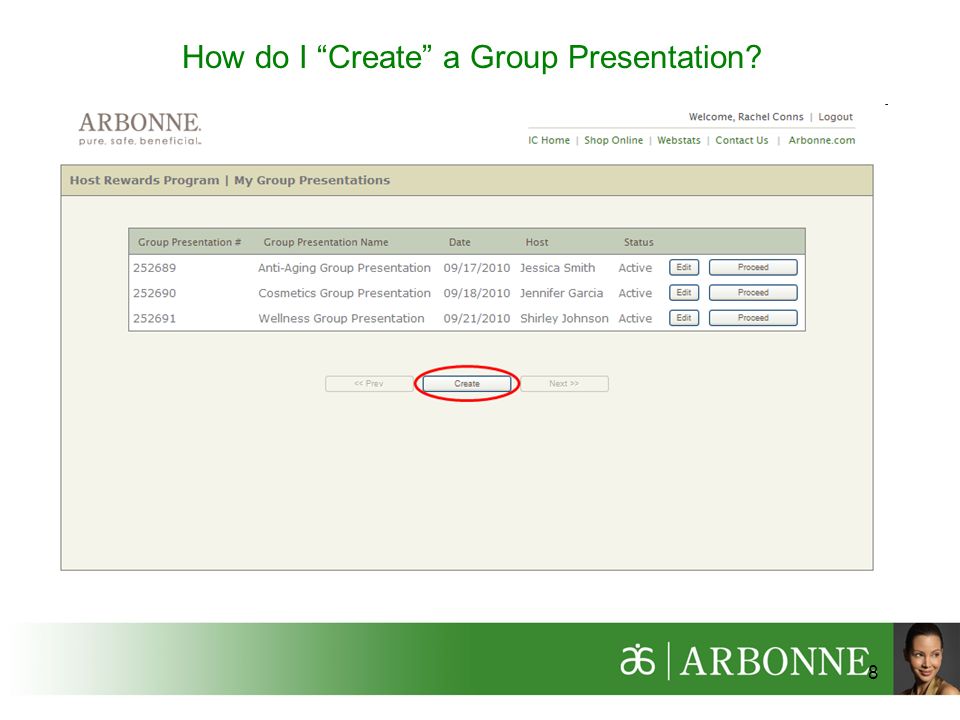Click Wellness Group Presentation name
The width and height of the screenshot is (960, 720).
click(x=341, y=318)
